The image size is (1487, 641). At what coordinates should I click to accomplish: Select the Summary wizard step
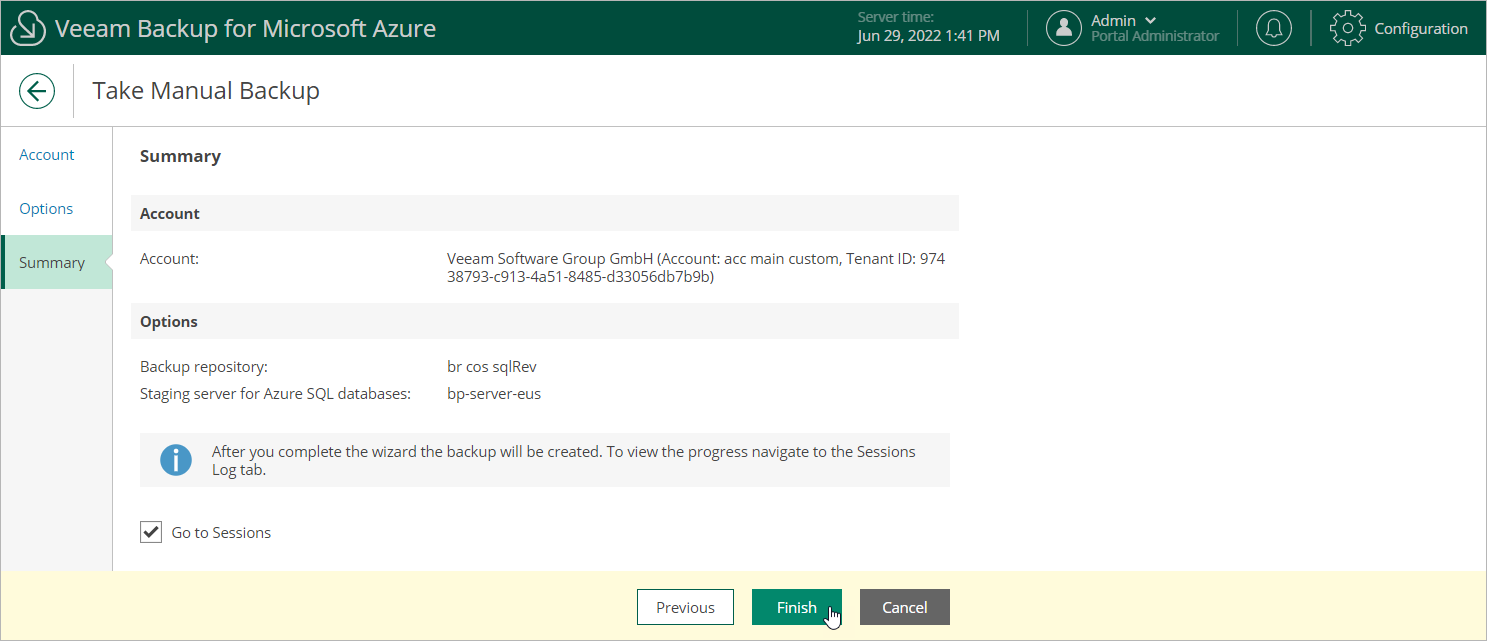(57, 262)
